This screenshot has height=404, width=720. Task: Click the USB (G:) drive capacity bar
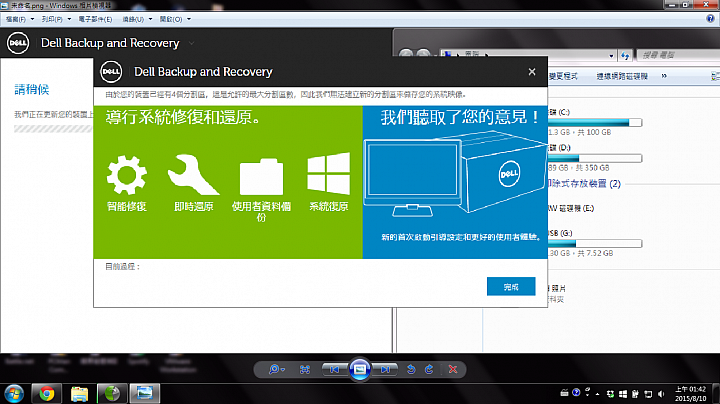595,244
